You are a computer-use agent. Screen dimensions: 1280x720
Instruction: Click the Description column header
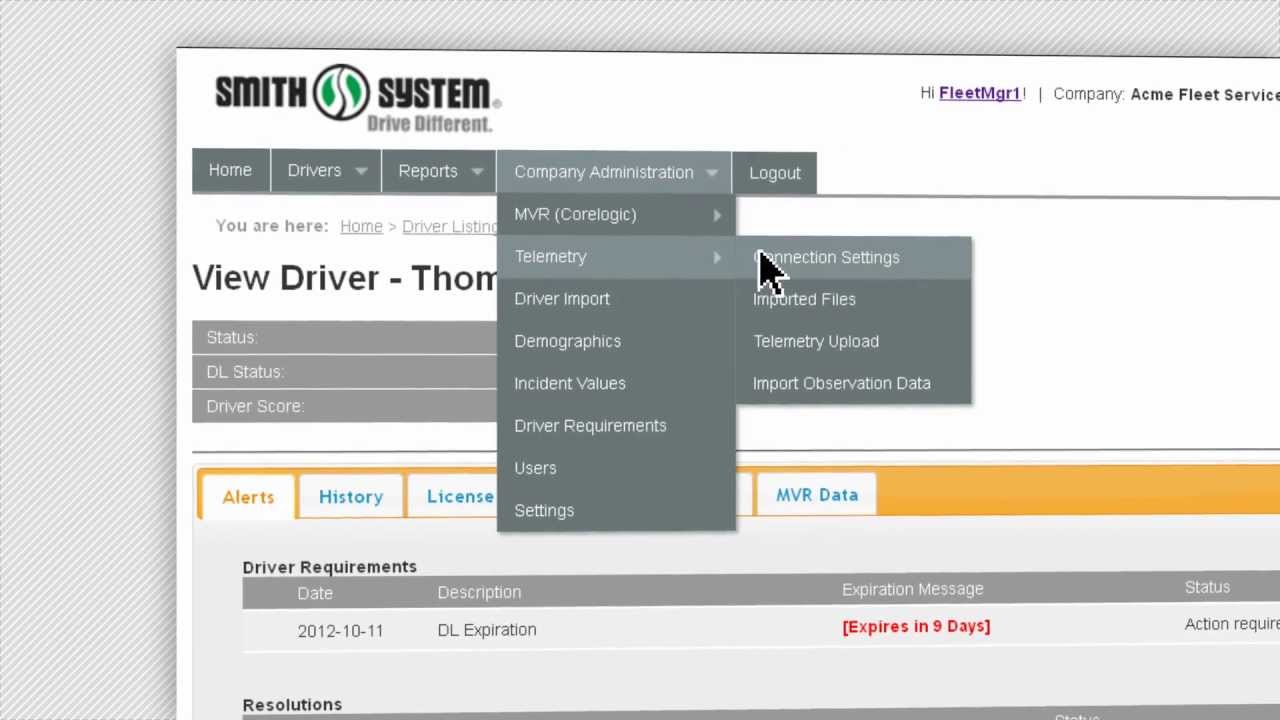click(479, 592)
